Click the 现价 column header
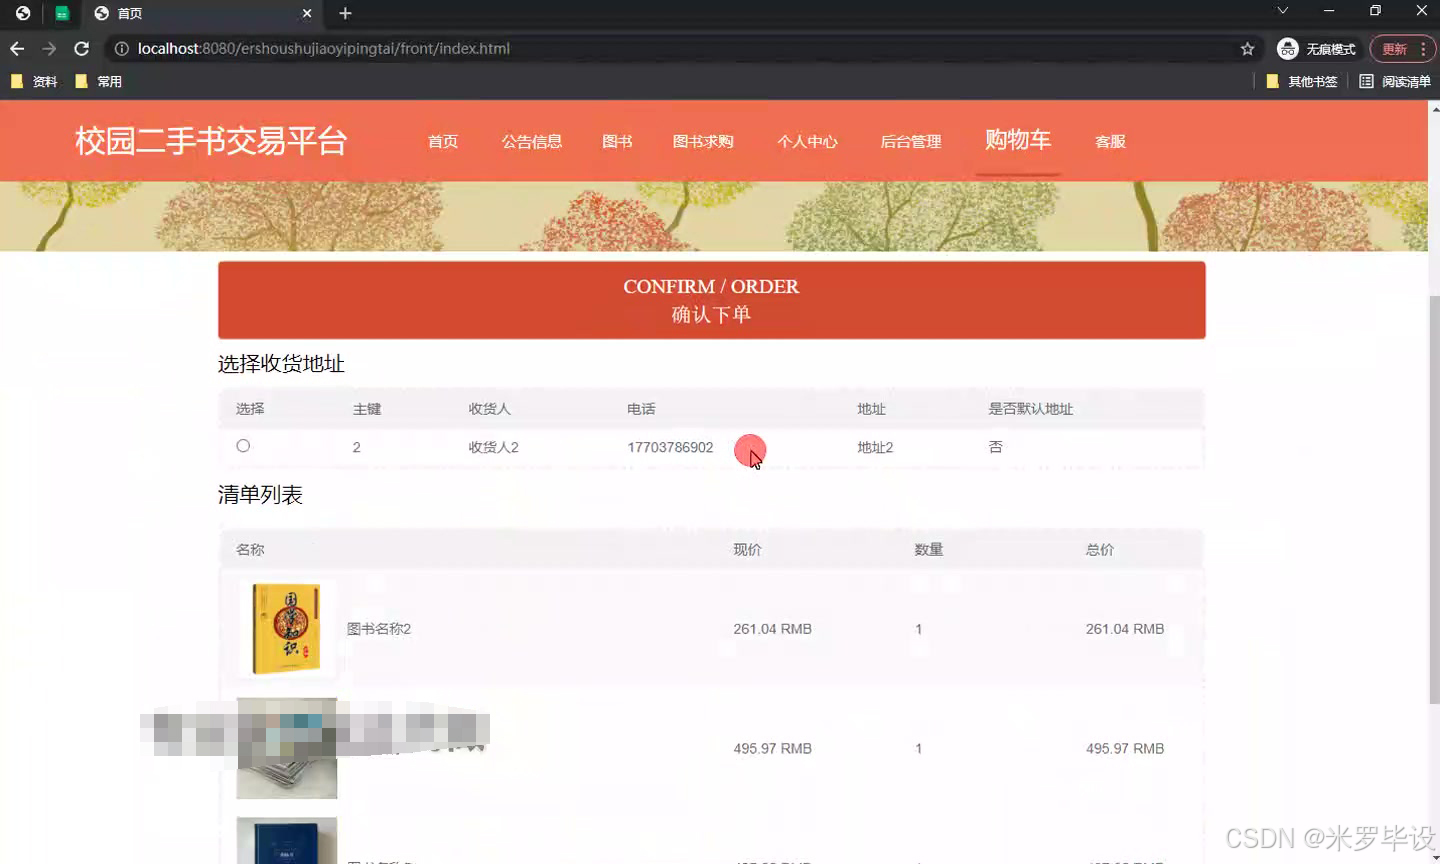The height and width of the screenshot is (864, 1440). click(747, 550)
